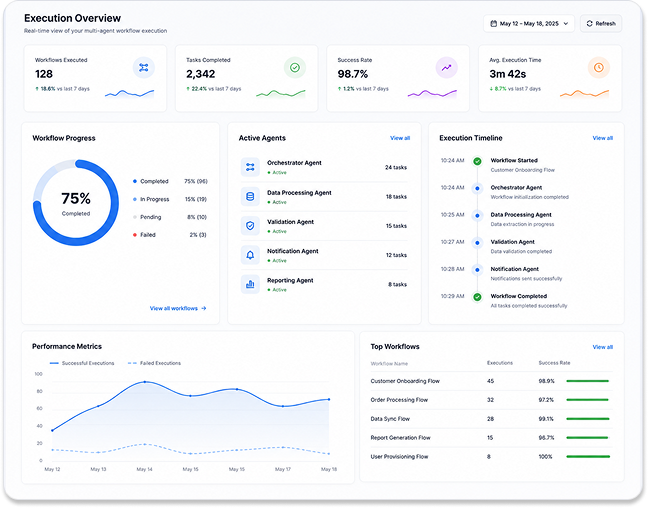The height and width of the screenshot is (508, 648).
Task: Click the Orchestrator Agent 24 tasks count
Action: tap(396, 167)
